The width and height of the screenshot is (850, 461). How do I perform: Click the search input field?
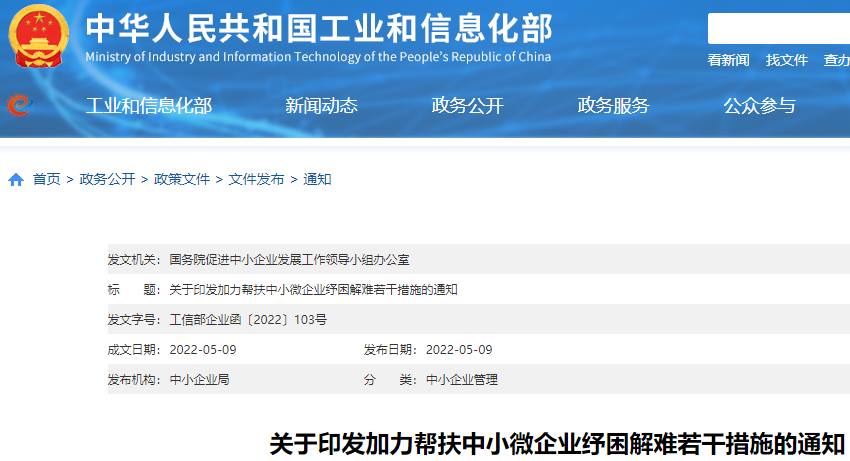point(778,29)
